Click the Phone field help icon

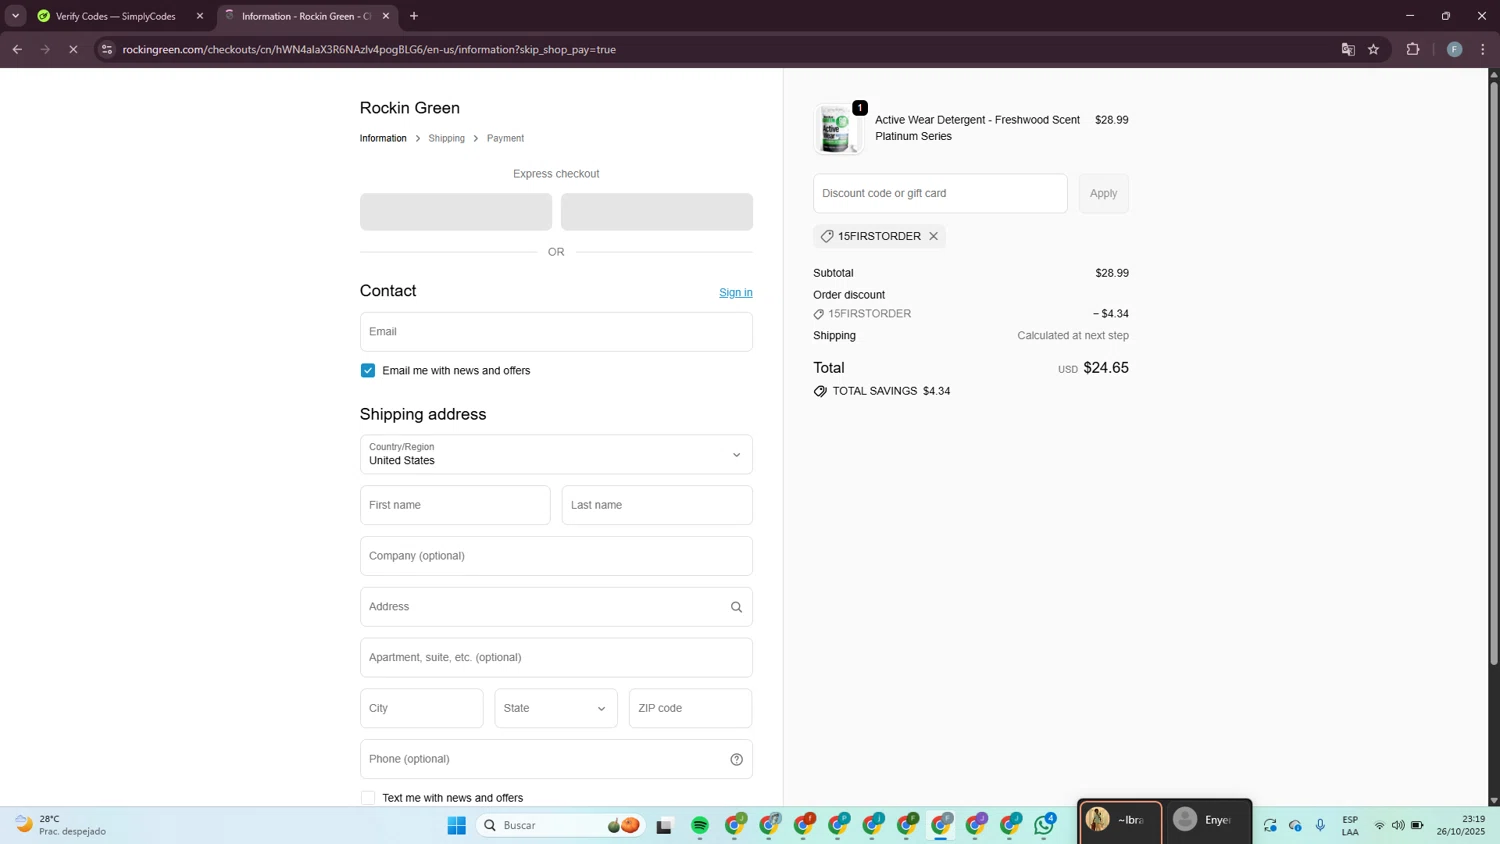point(736,759)
